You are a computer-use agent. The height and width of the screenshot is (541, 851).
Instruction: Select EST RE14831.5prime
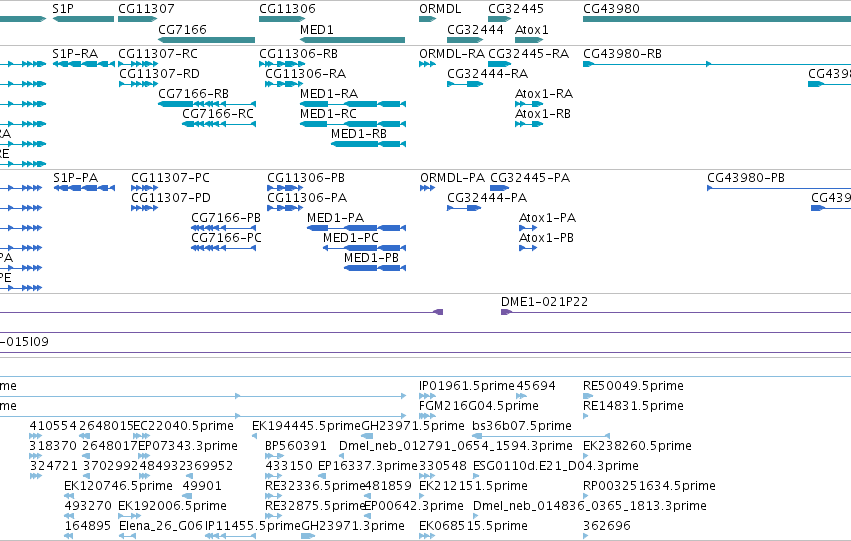[x=586, y=416]
